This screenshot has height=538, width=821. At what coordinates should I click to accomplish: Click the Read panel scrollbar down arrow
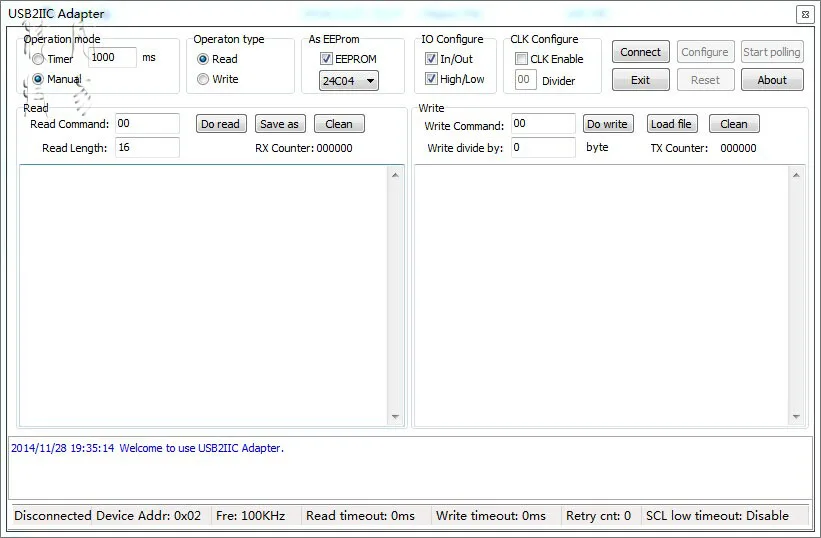tap(395, 417)
